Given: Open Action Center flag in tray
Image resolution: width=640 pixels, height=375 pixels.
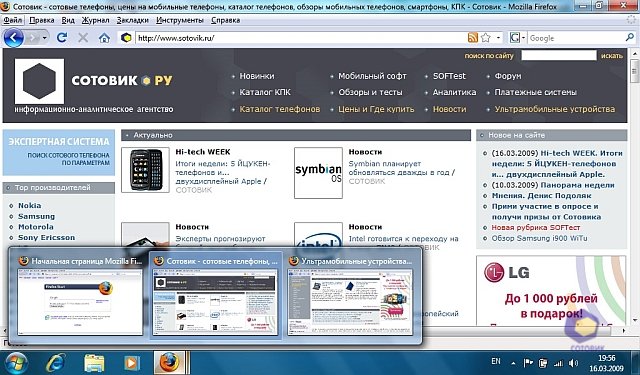Looking at the screenshot, I should (528, 363).
